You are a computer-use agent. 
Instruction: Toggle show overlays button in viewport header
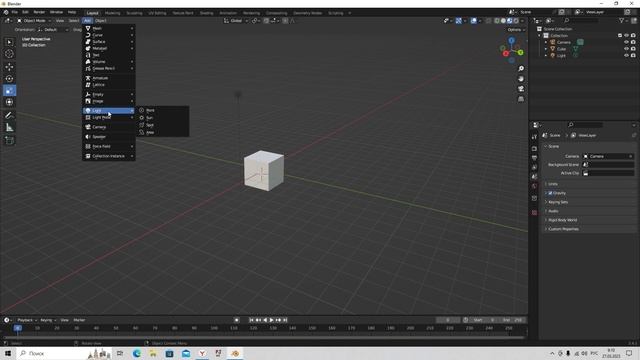click(x=473, y=21)
